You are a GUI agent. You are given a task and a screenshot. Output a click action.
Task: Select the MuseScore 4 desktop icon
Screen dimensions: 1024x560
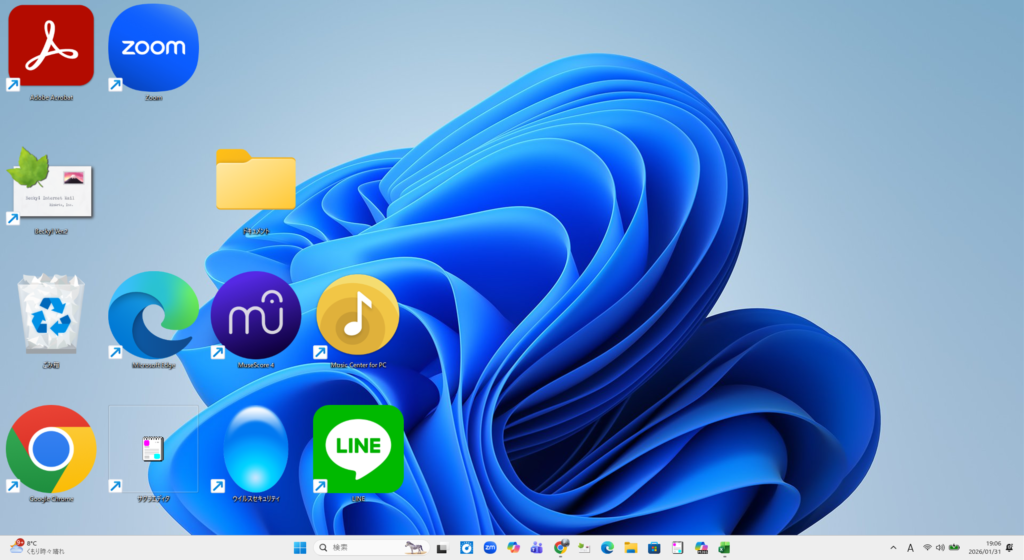[x=256, y=314]
